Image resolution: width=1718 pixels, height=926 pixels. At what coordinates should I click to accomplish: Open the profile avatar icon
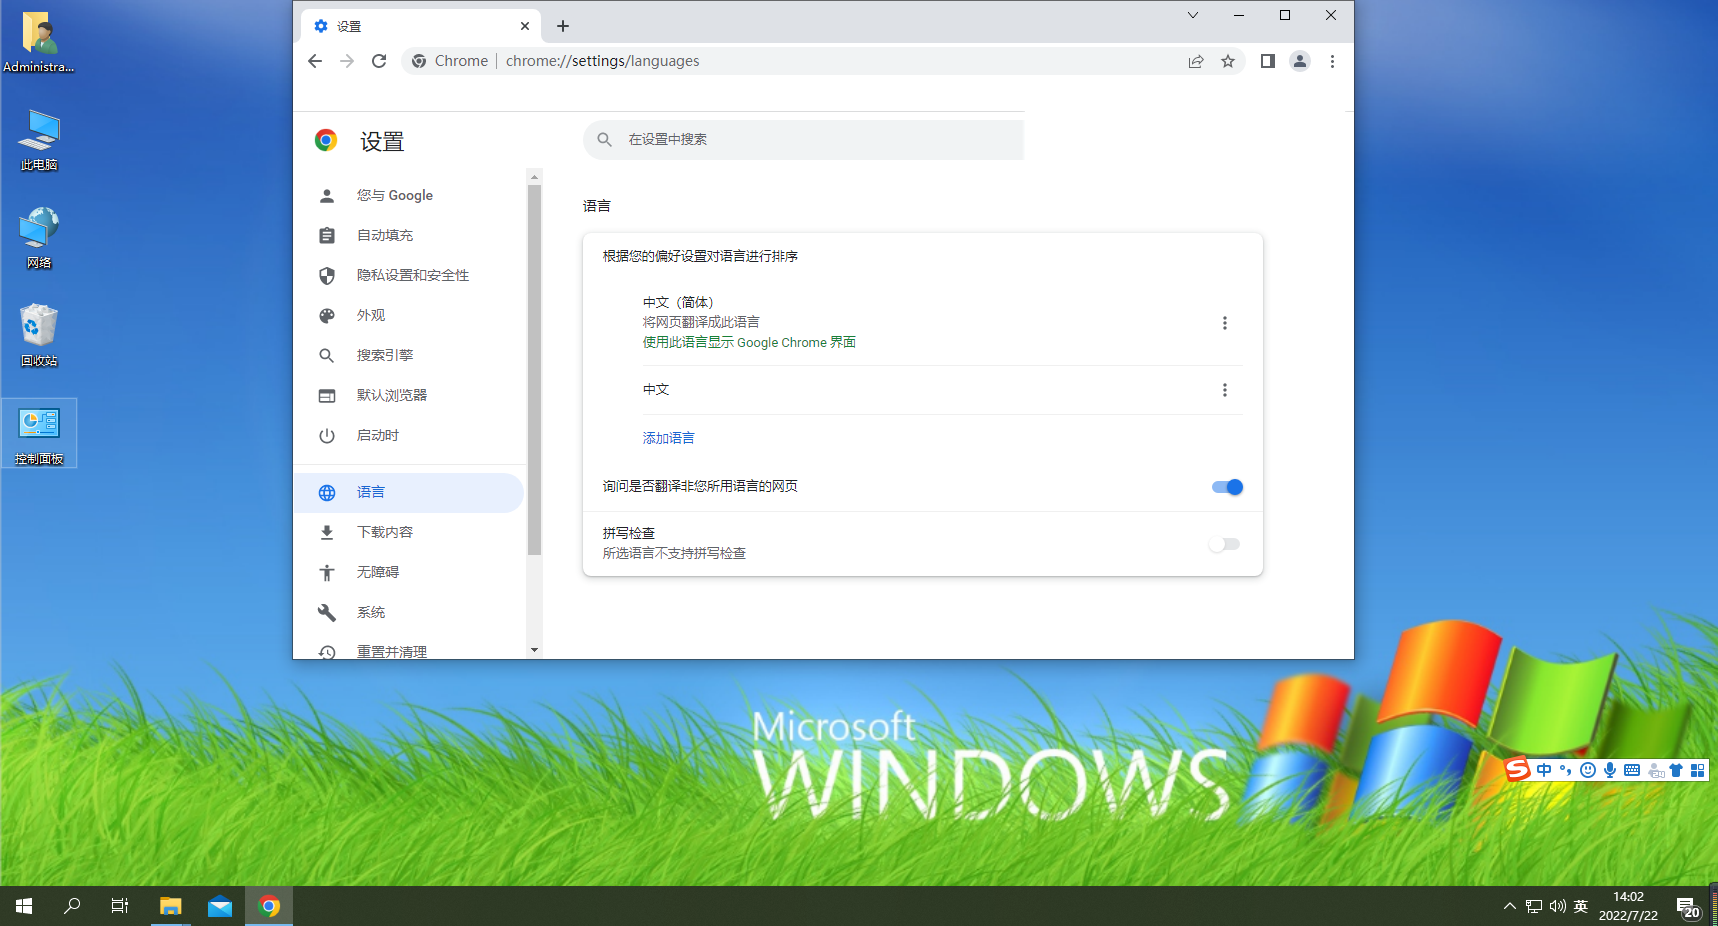[1300, 61]
